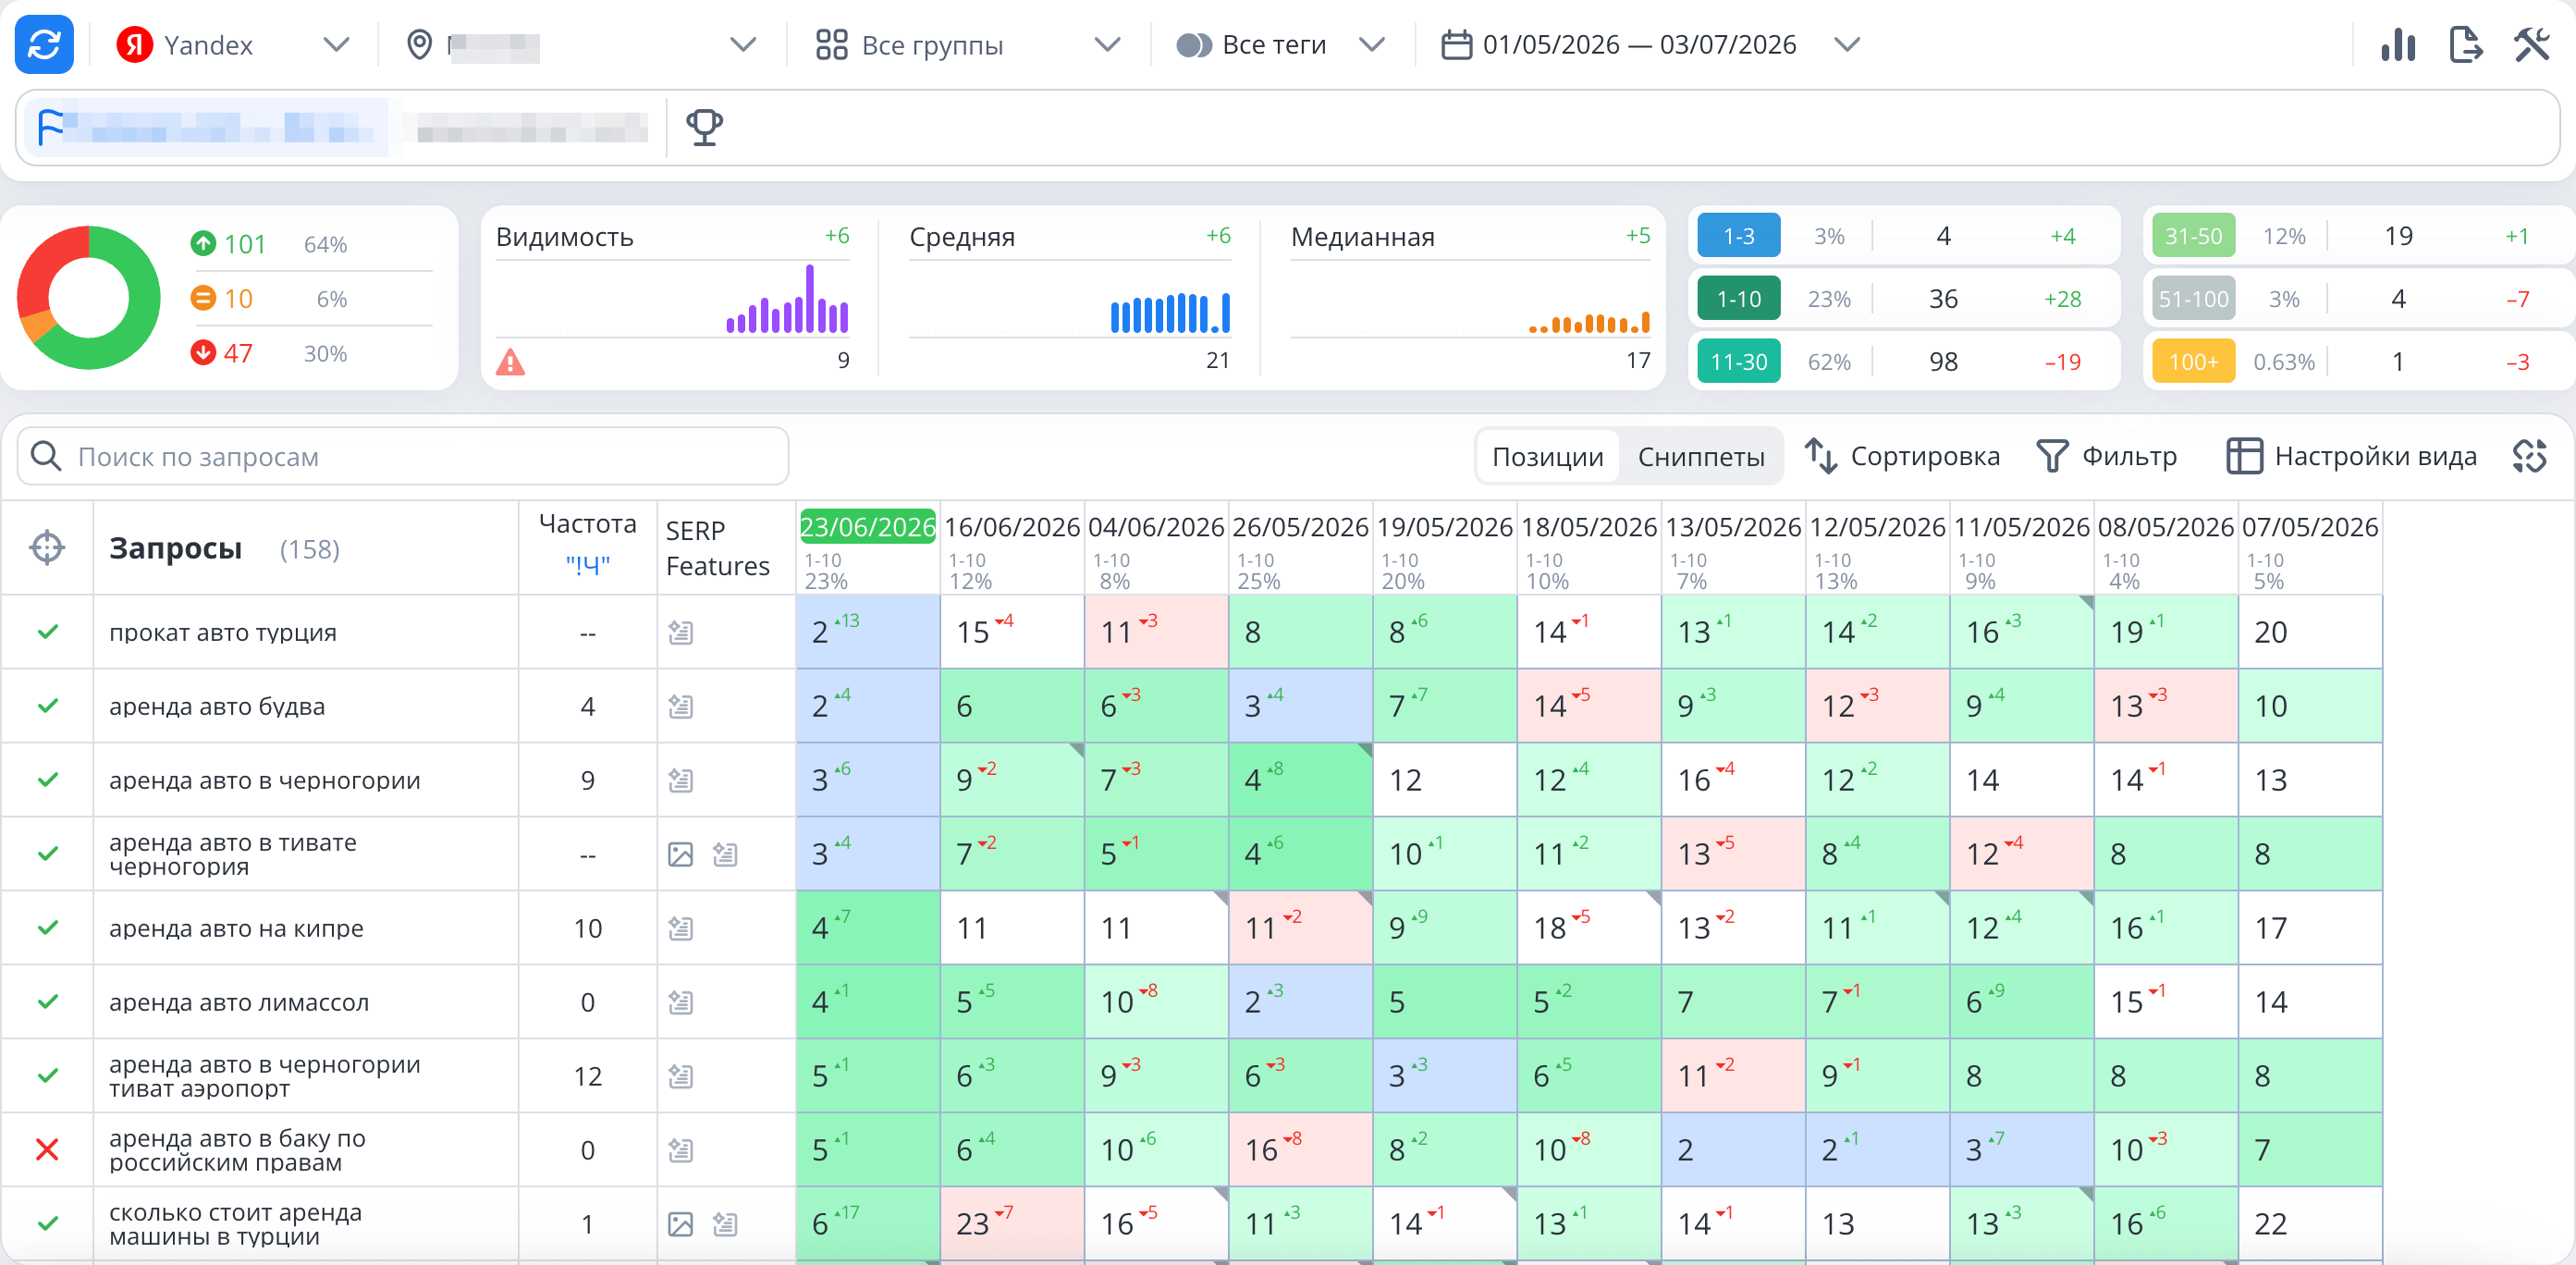The height and width of the screenshot is (1265, 2576).
Task: Open the Фильтр filter options
Action: [2107, 457]
